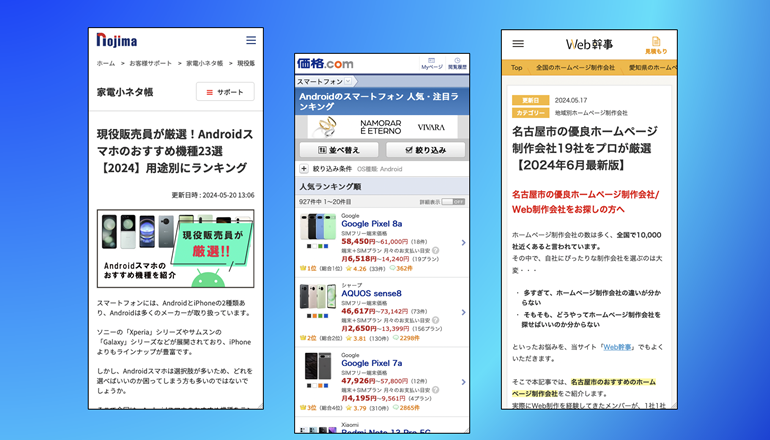Image resolution: width=770 pixels, height=440 pixels.
Task: Click the 並べ替え sort button
Action: click(x=339, y=150)
